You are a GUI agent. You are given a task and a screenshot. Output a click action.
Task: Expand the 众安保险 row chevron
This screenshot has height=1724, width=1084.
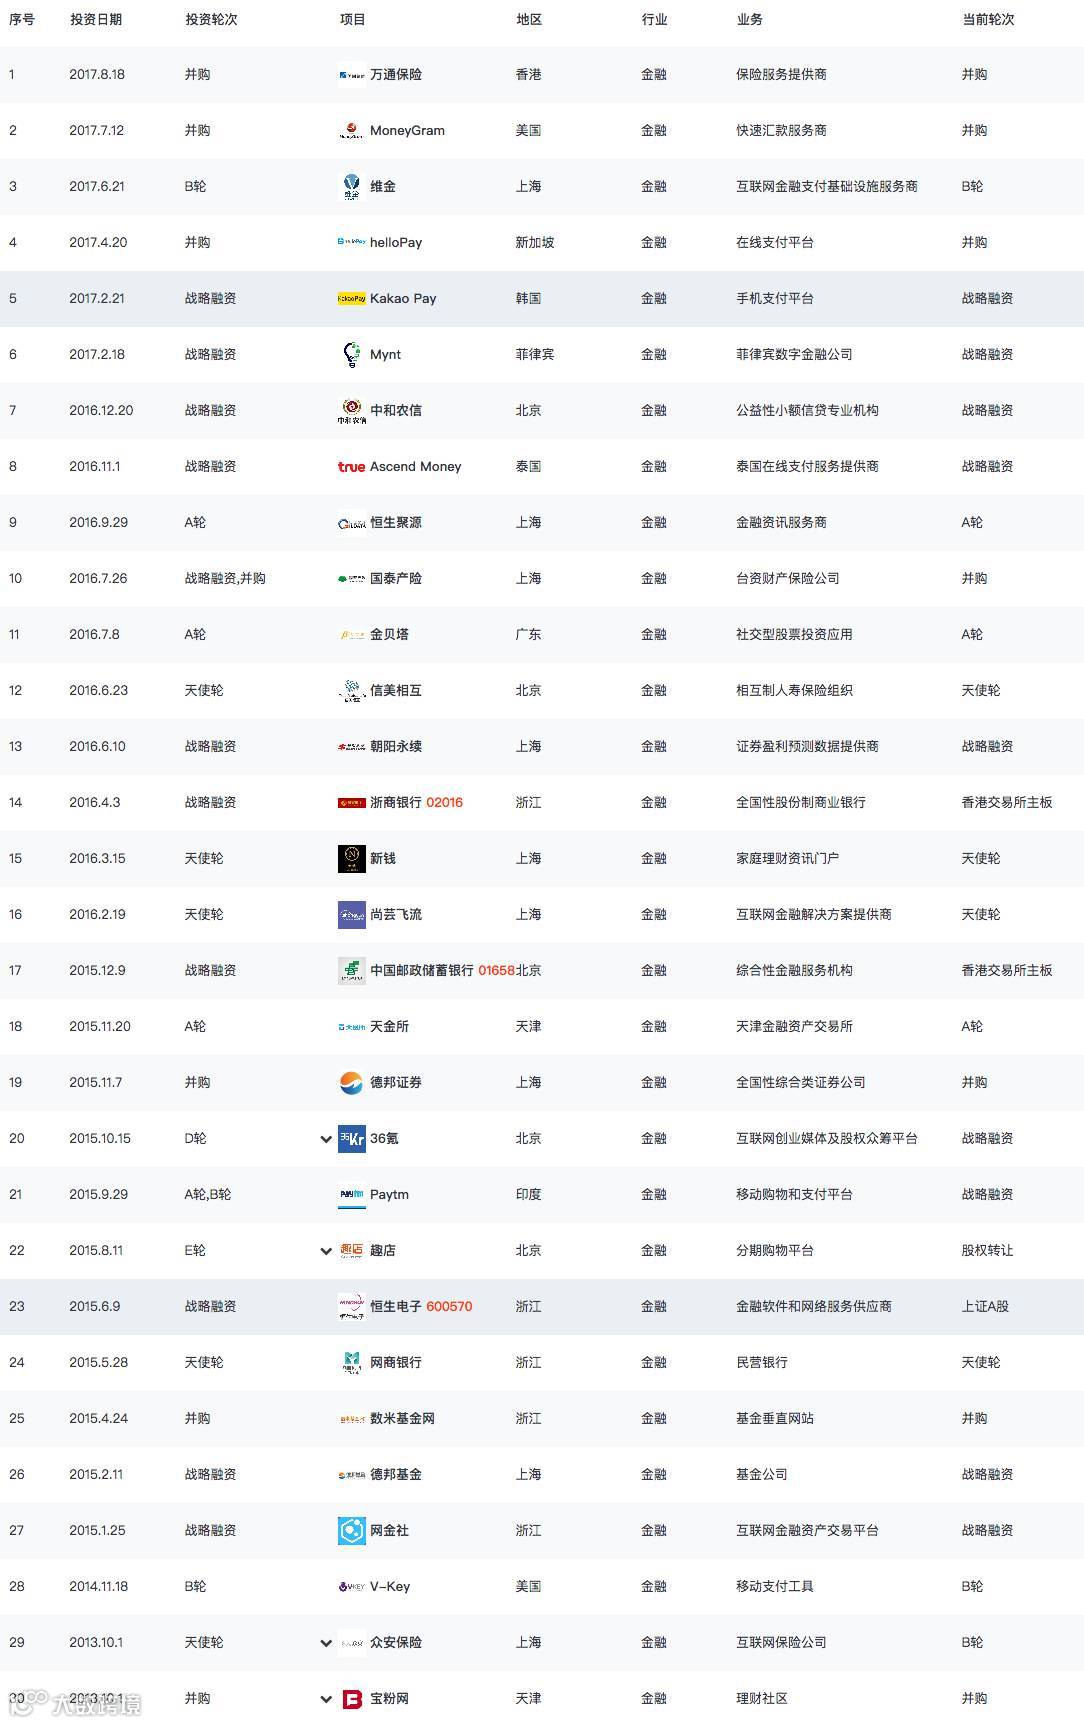click(x=325, y=1643)
